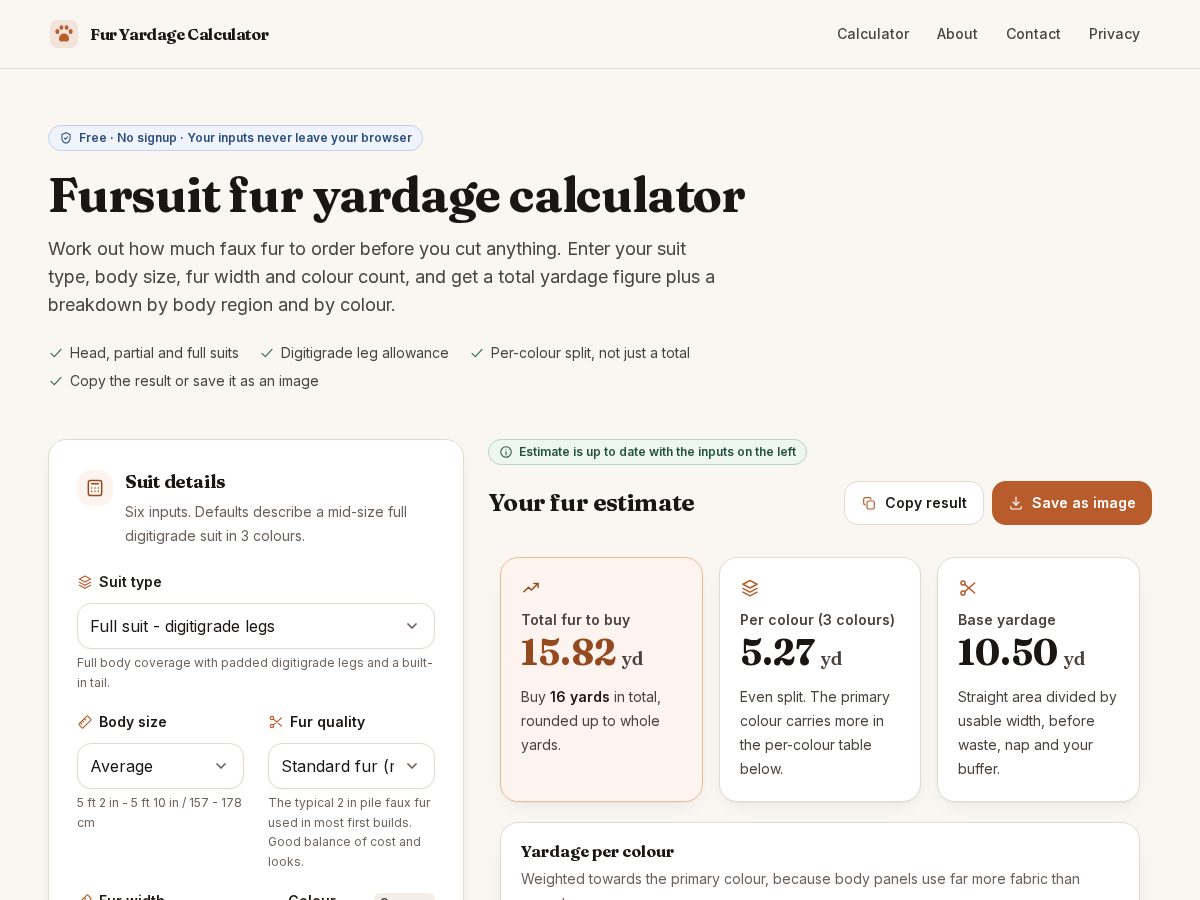The height and width of the screenshot is (900, 1200).
Task: Click the calculator icon beside Suit details
Action: [95, 488]
